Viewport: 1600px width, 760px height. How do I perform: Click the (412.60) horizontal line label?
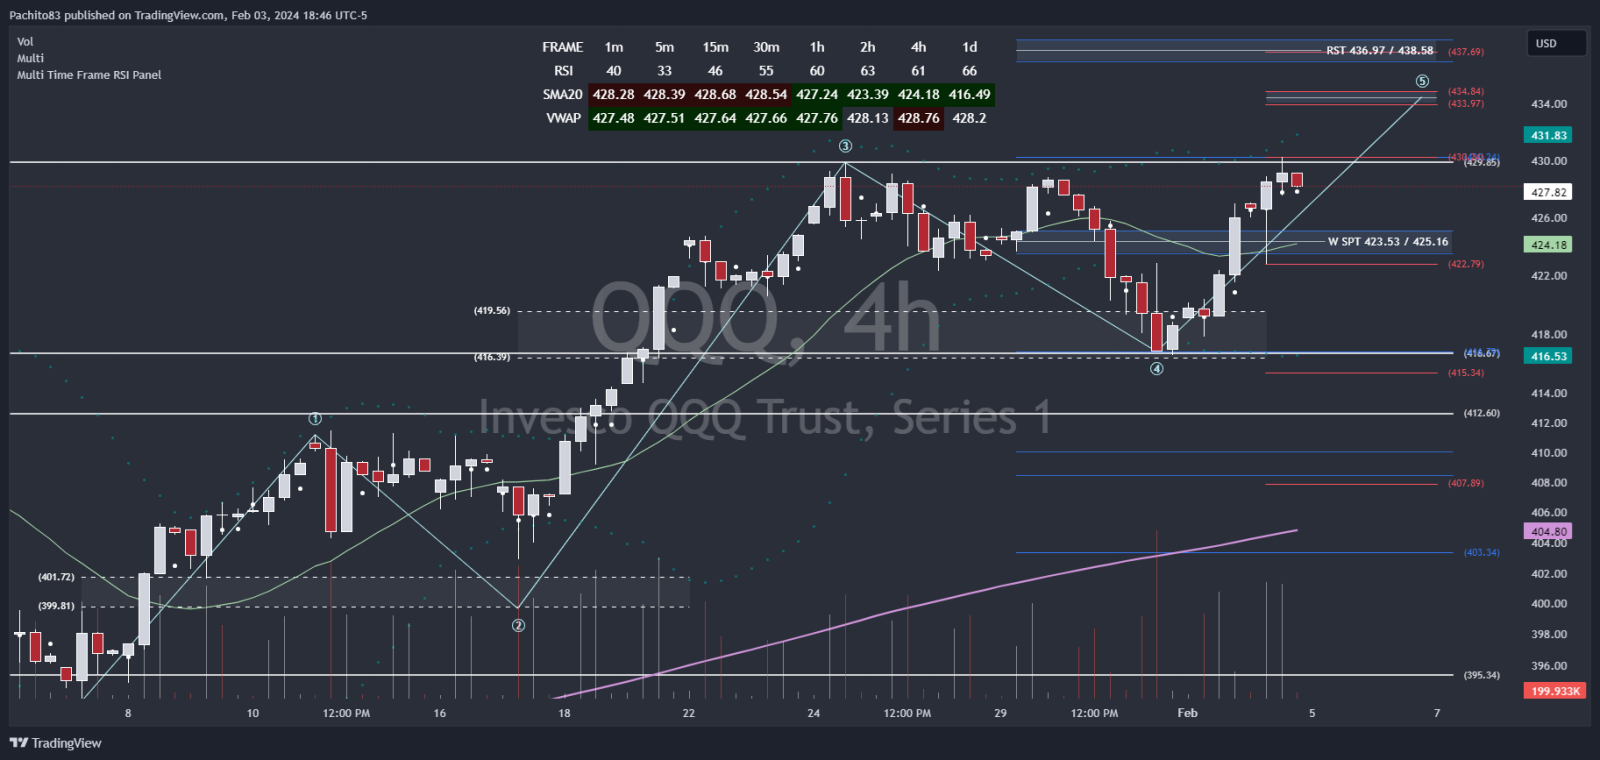pos(1481,413)
